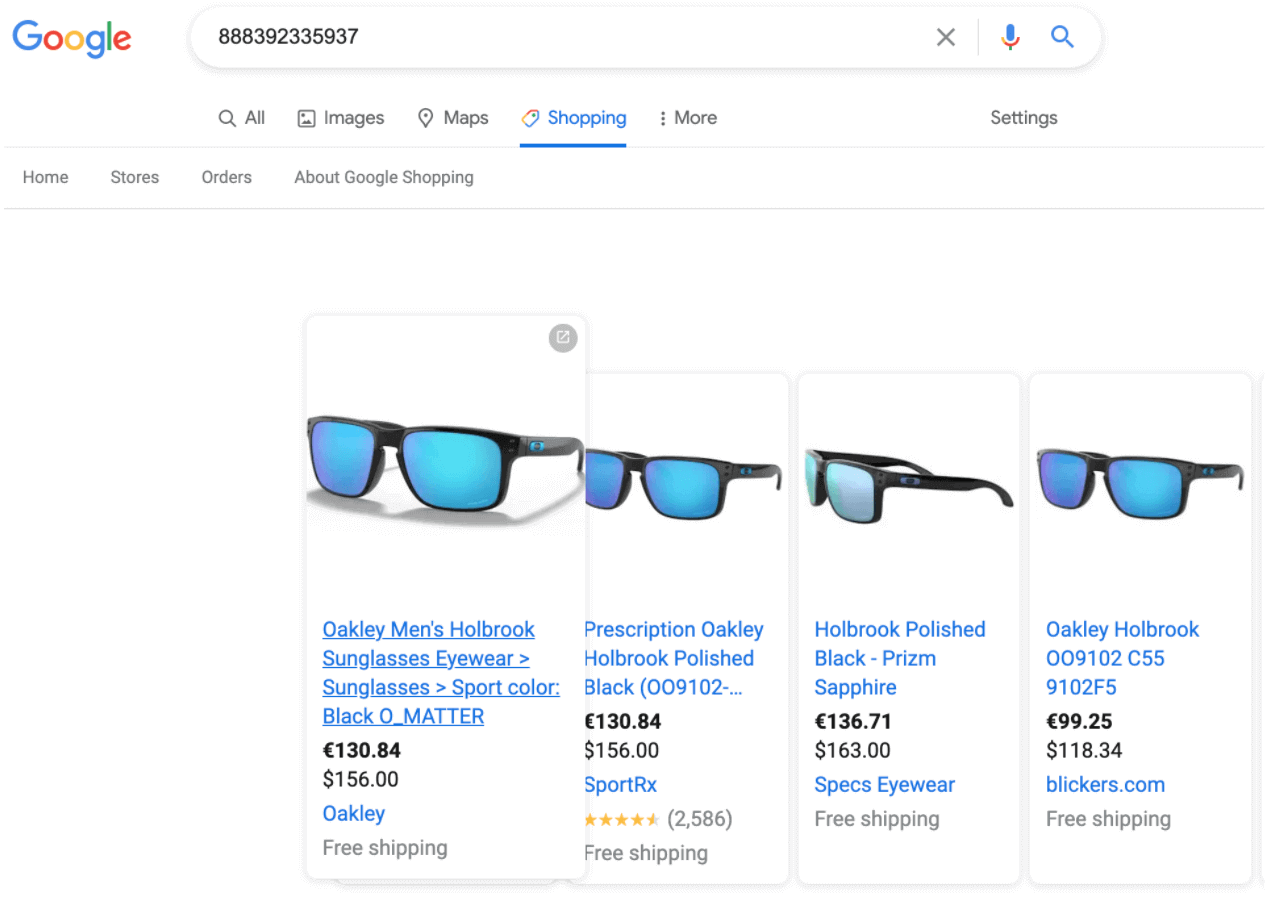Open SportRx reviews via the star rating
1268x900 pixels.
point(620,818)
